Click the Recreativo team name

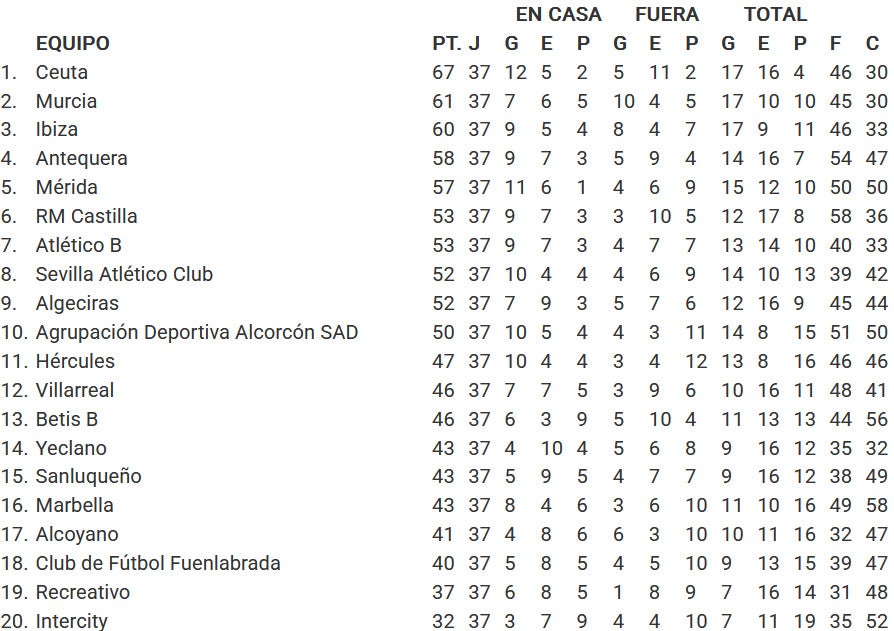(83, 592)
